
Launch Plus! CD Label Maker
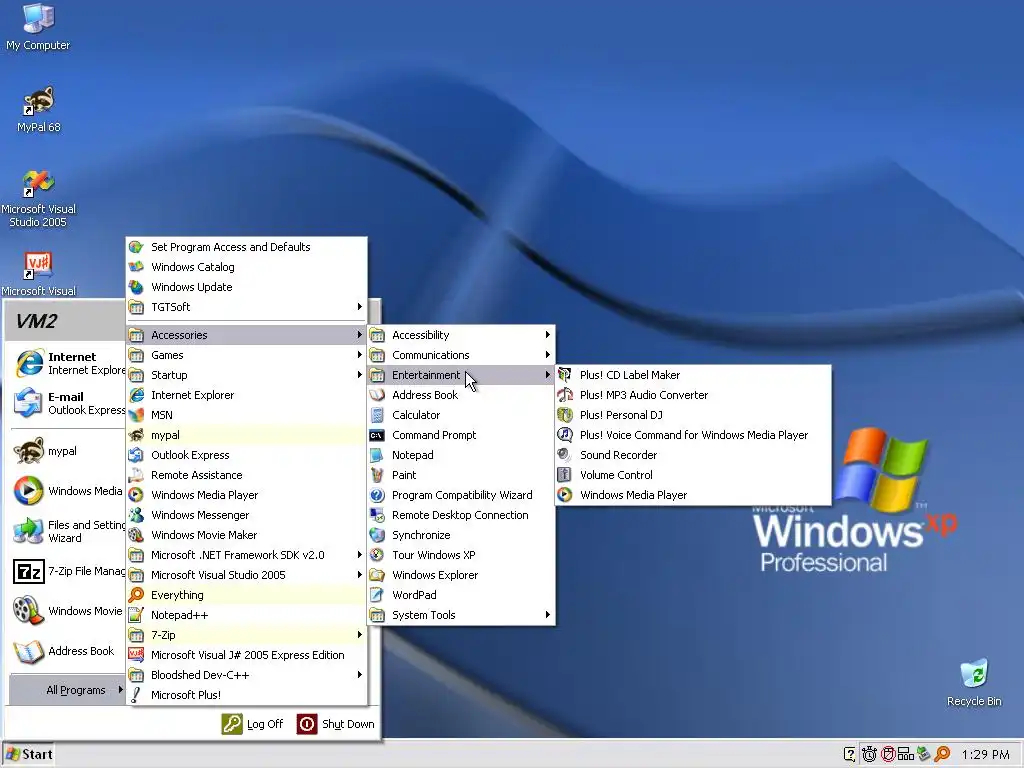point(693,375)
